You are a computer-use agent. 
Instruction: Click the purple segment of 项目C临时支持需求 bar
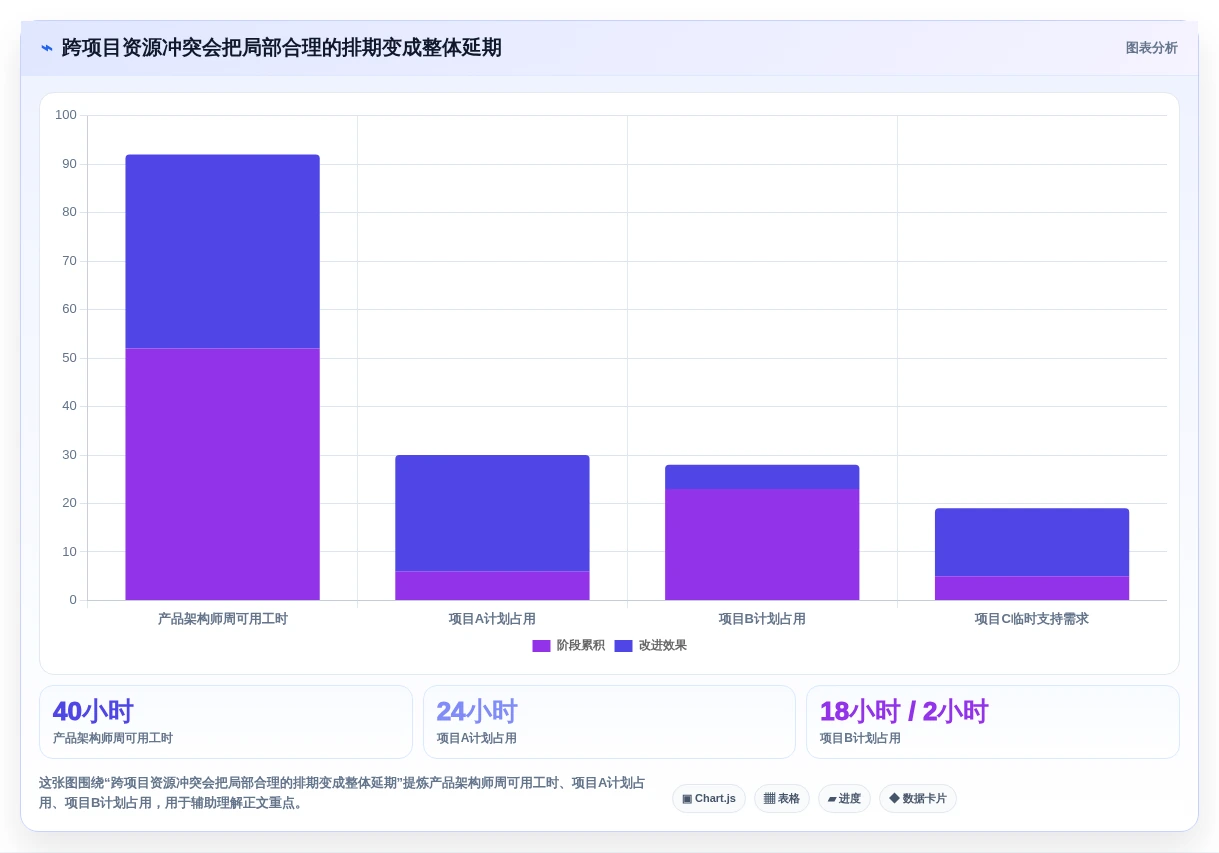pyautogui.click(x=1032, y=588)
